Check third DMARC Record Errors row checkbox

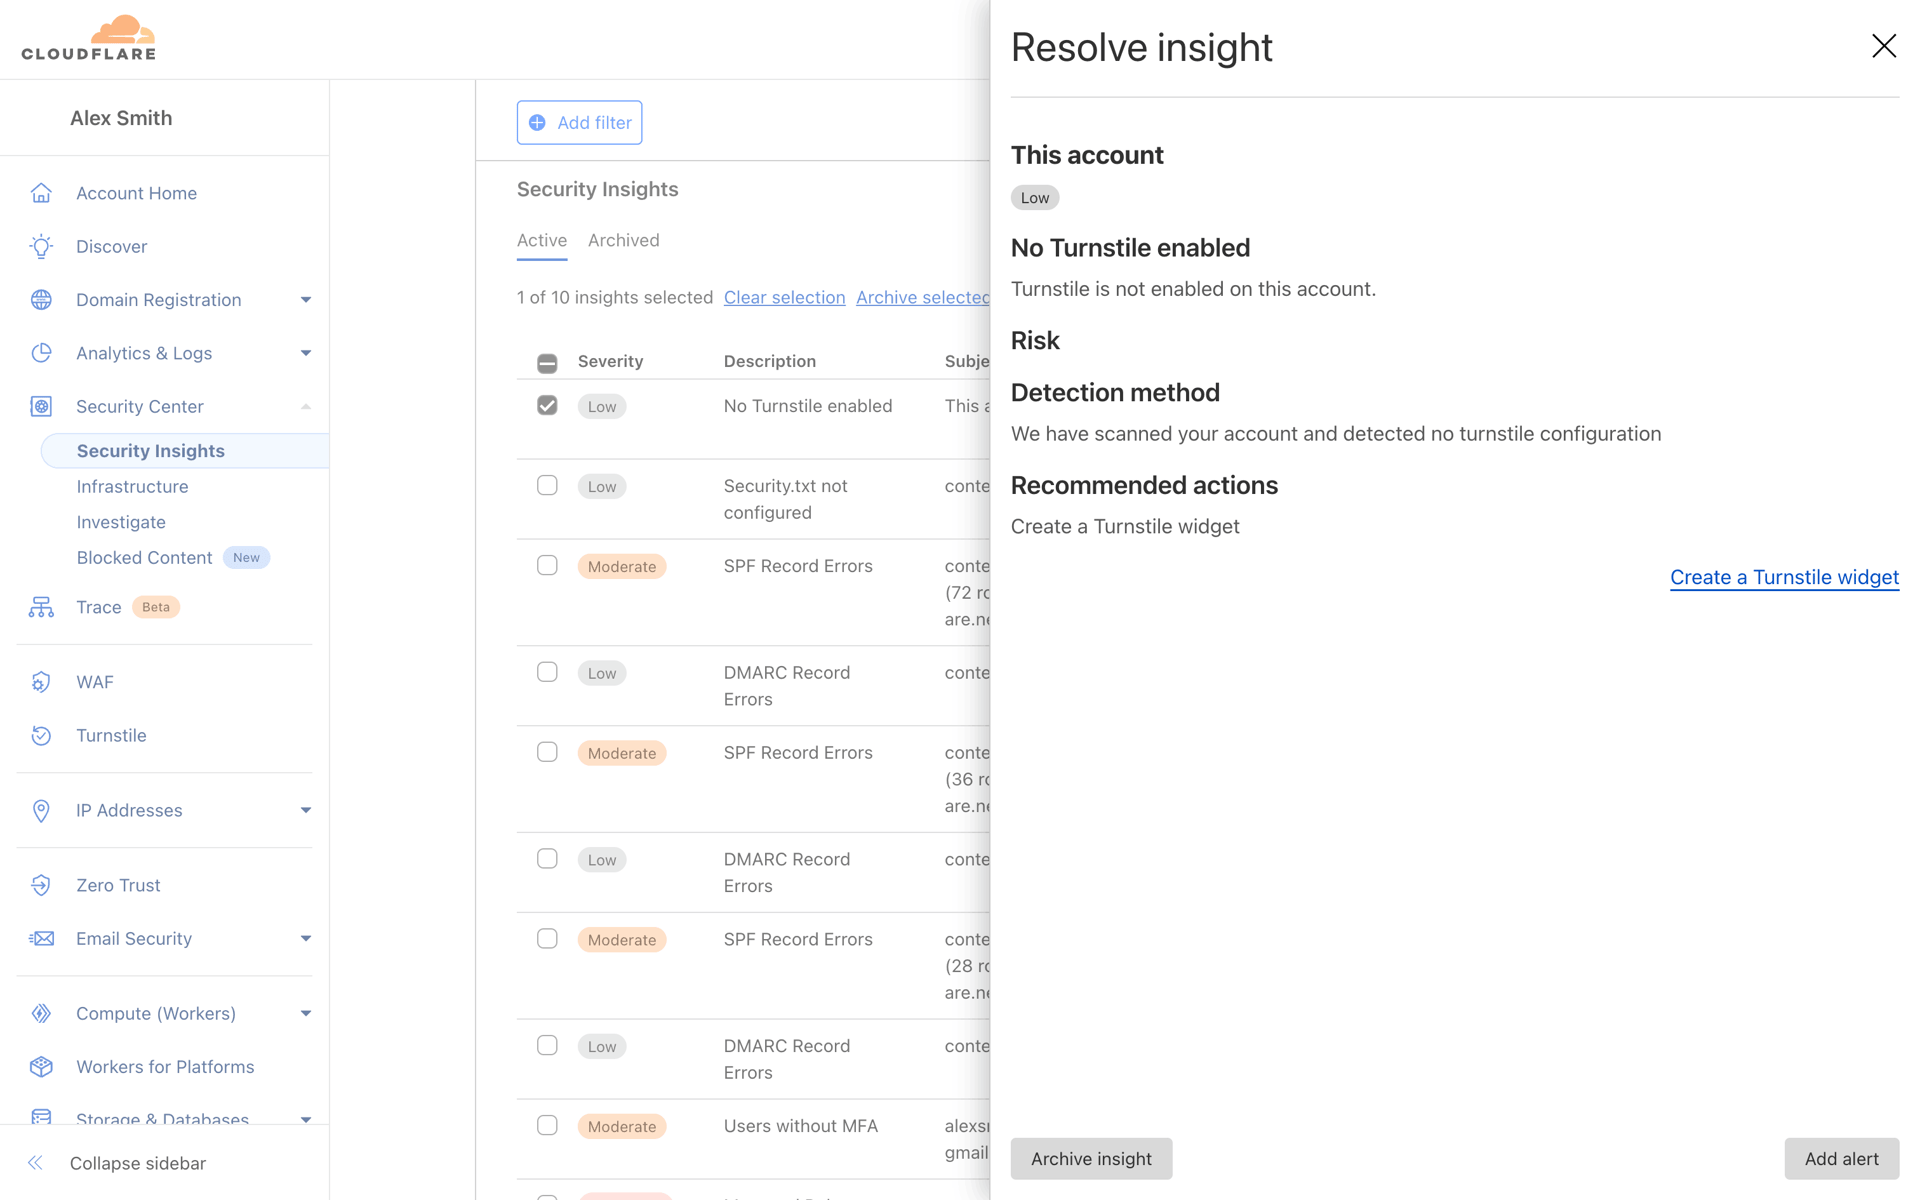click(547, 1045)
